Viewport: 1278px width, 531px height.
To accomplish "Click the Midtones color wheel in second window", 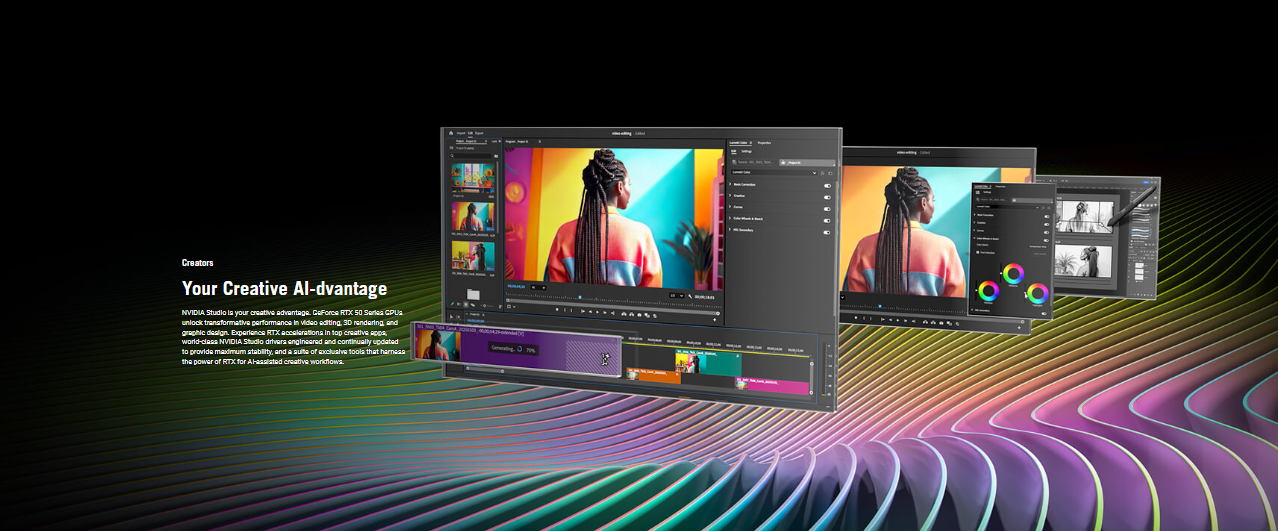I will (x=1013, y=273).
